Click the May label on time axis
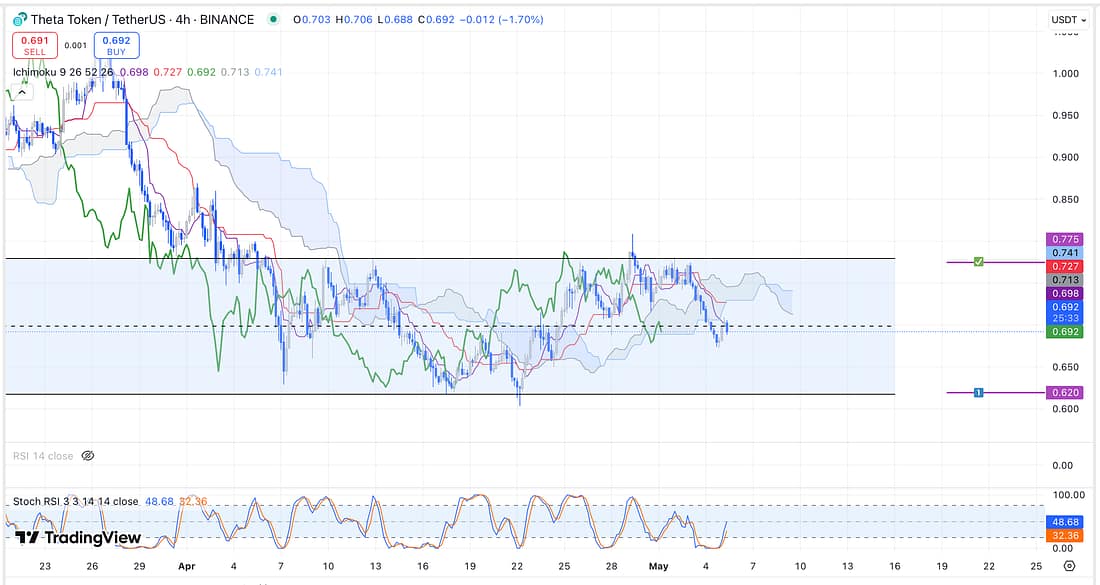This screenshot has width=1100, height=585. pos(658,566)
